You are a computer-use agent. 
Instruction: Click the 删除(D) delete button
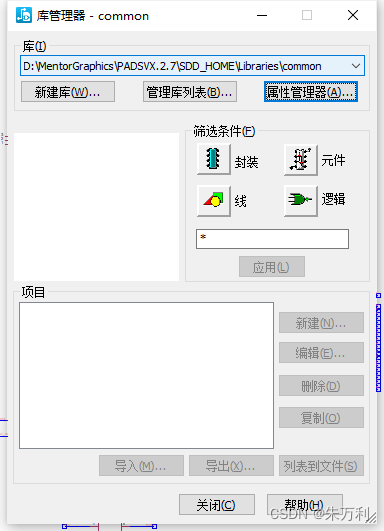point(321,385)
